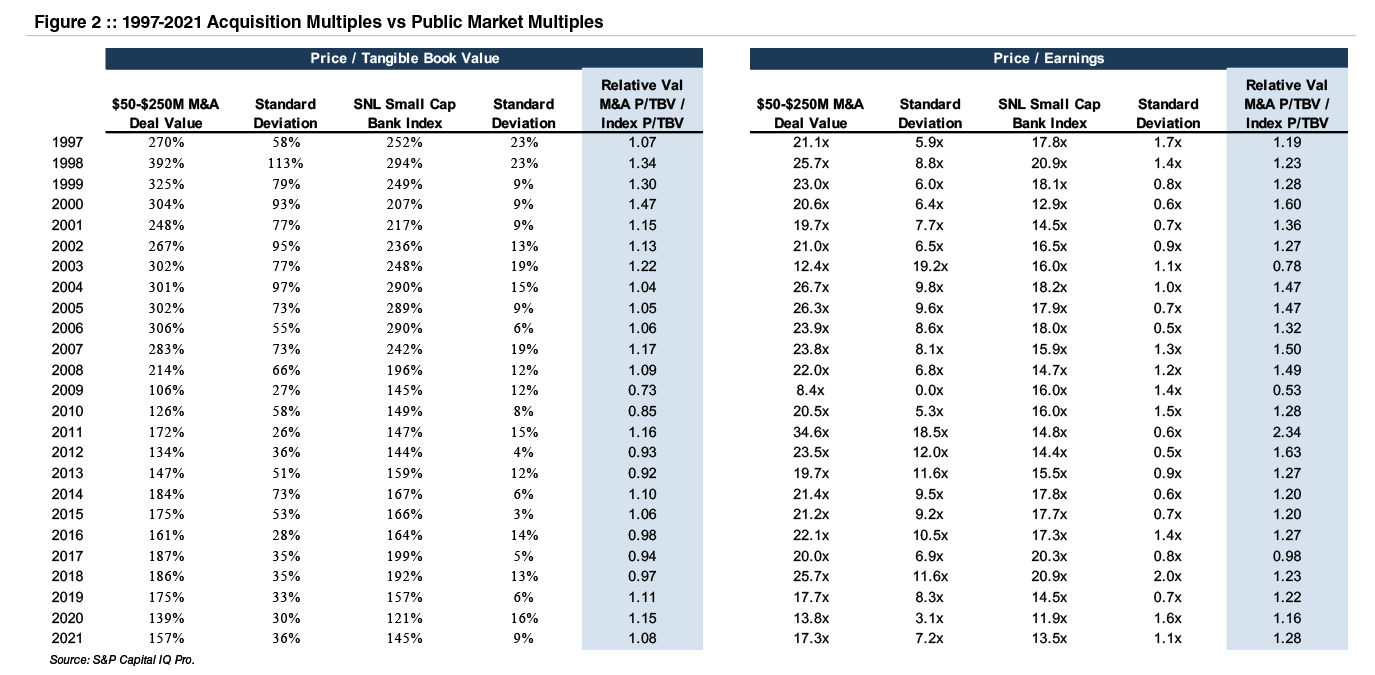Click the Price / Earnings banner header

point(1048,58)
